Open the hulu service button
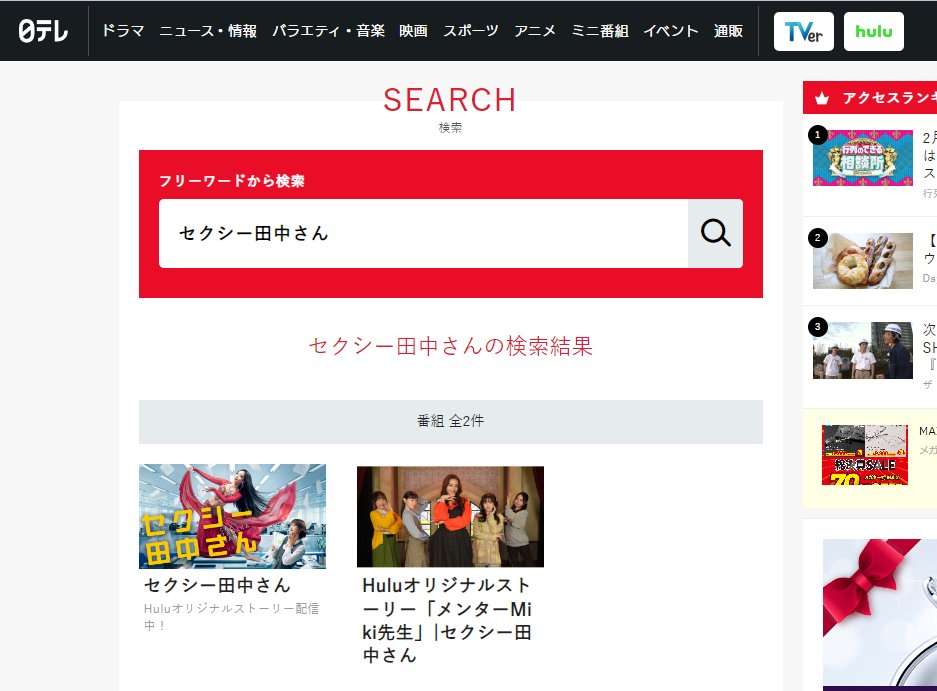Viewport: 937px width, 691px height. click(x=873, y=31)
